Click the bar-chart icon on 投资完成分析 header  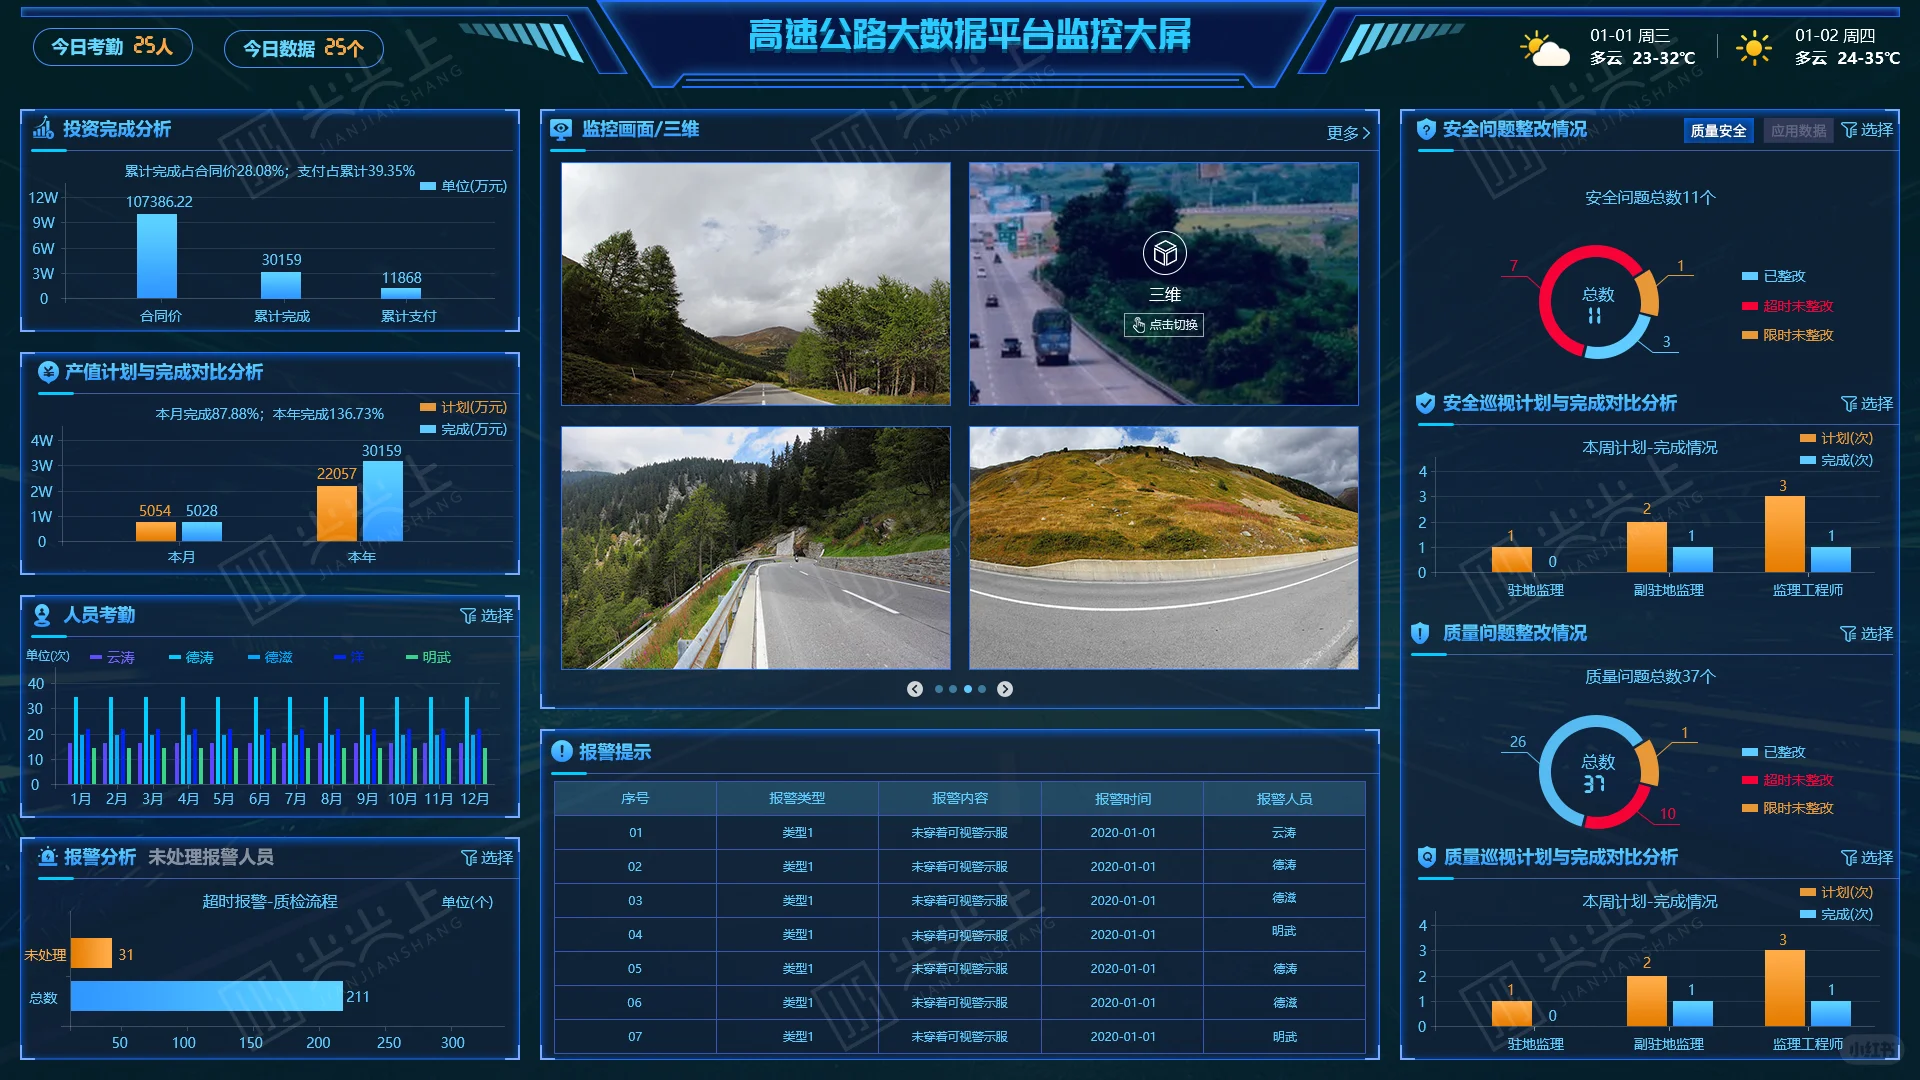[x=41, y=129]
